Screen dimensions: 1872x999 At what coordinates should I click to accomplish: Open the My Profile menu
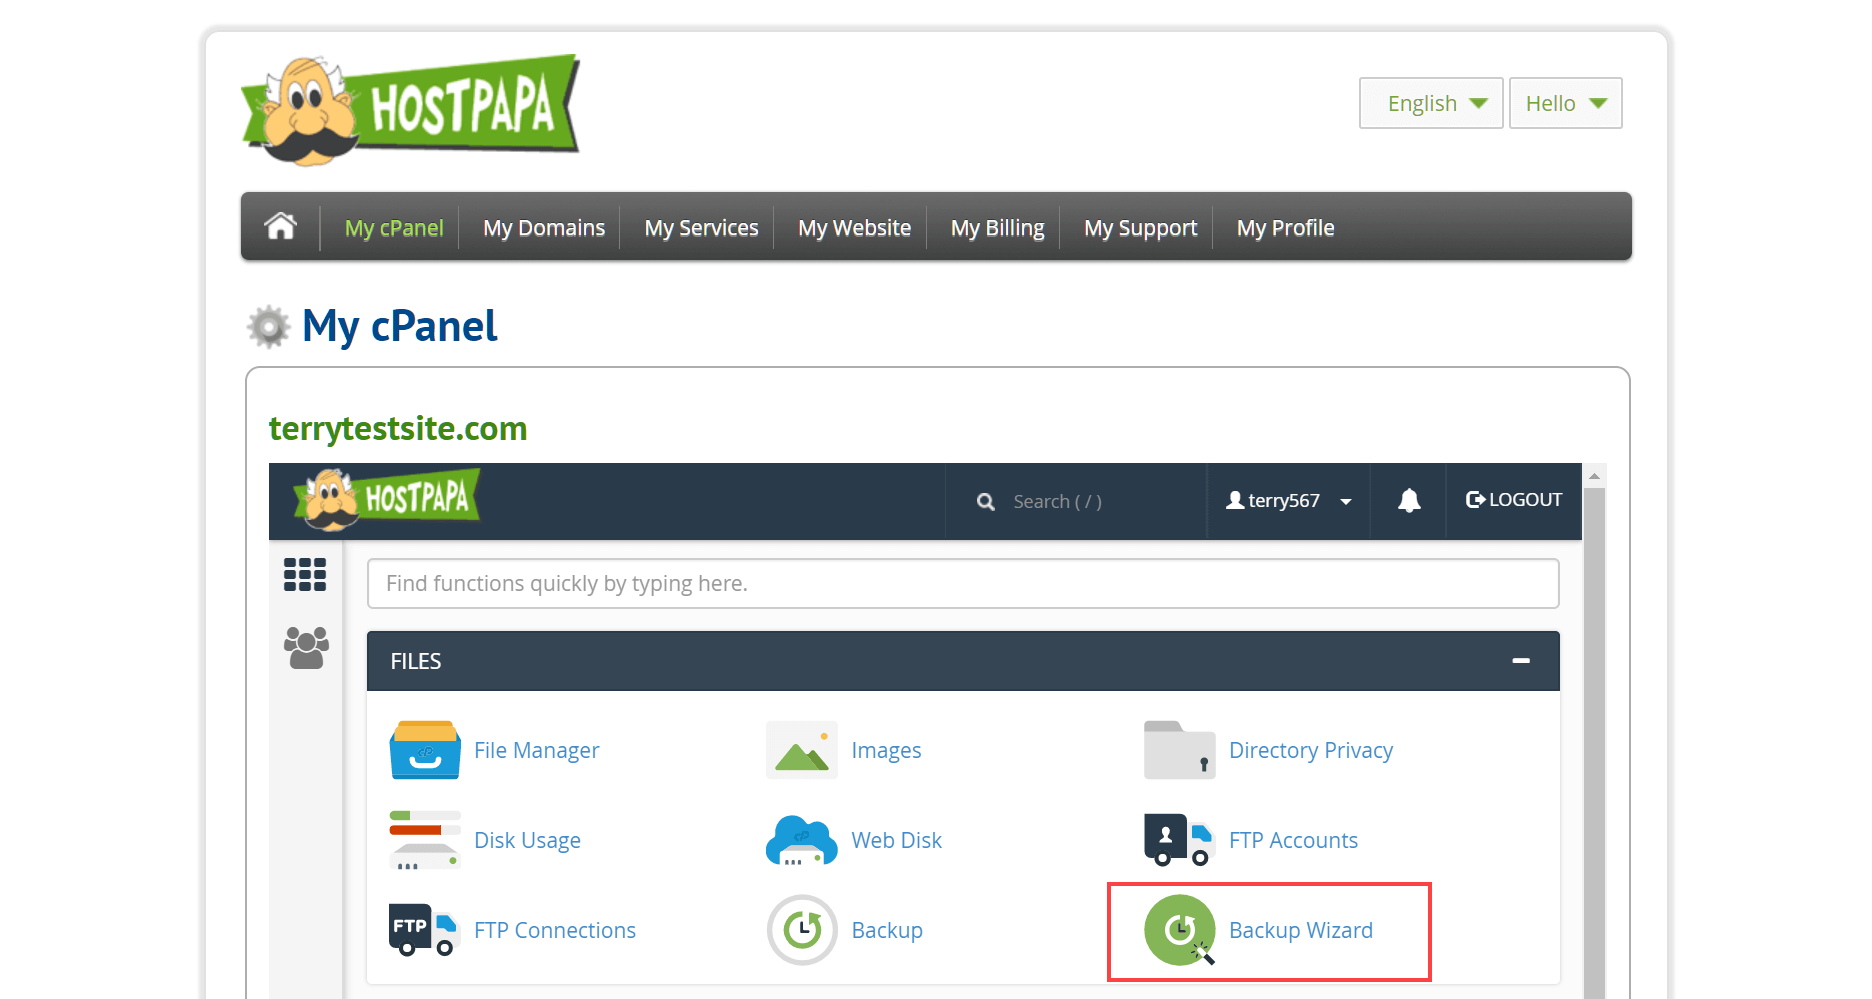pyautogui.click(x=1286, y=228)
